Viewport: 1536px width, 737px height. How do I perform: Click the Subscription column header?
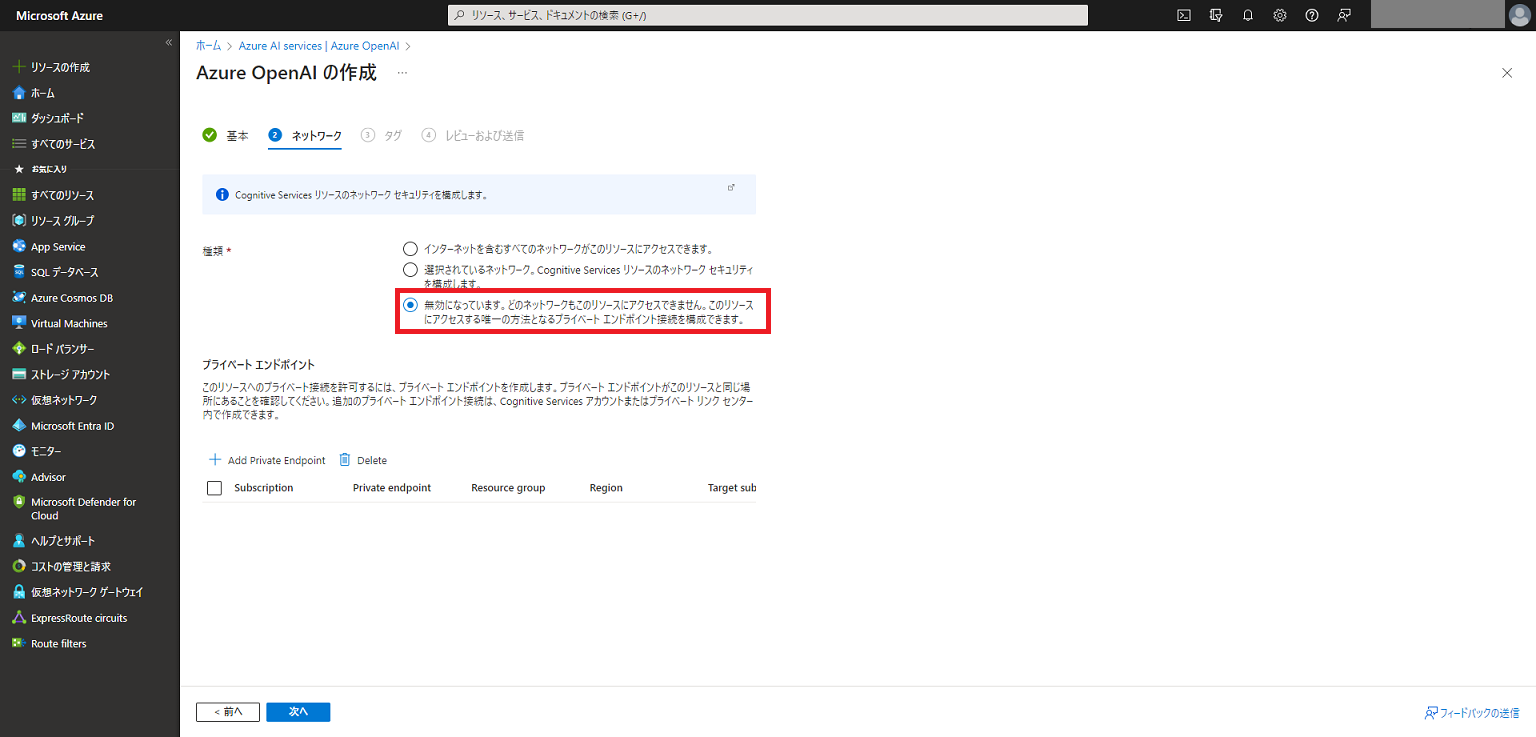pos(264,488)
